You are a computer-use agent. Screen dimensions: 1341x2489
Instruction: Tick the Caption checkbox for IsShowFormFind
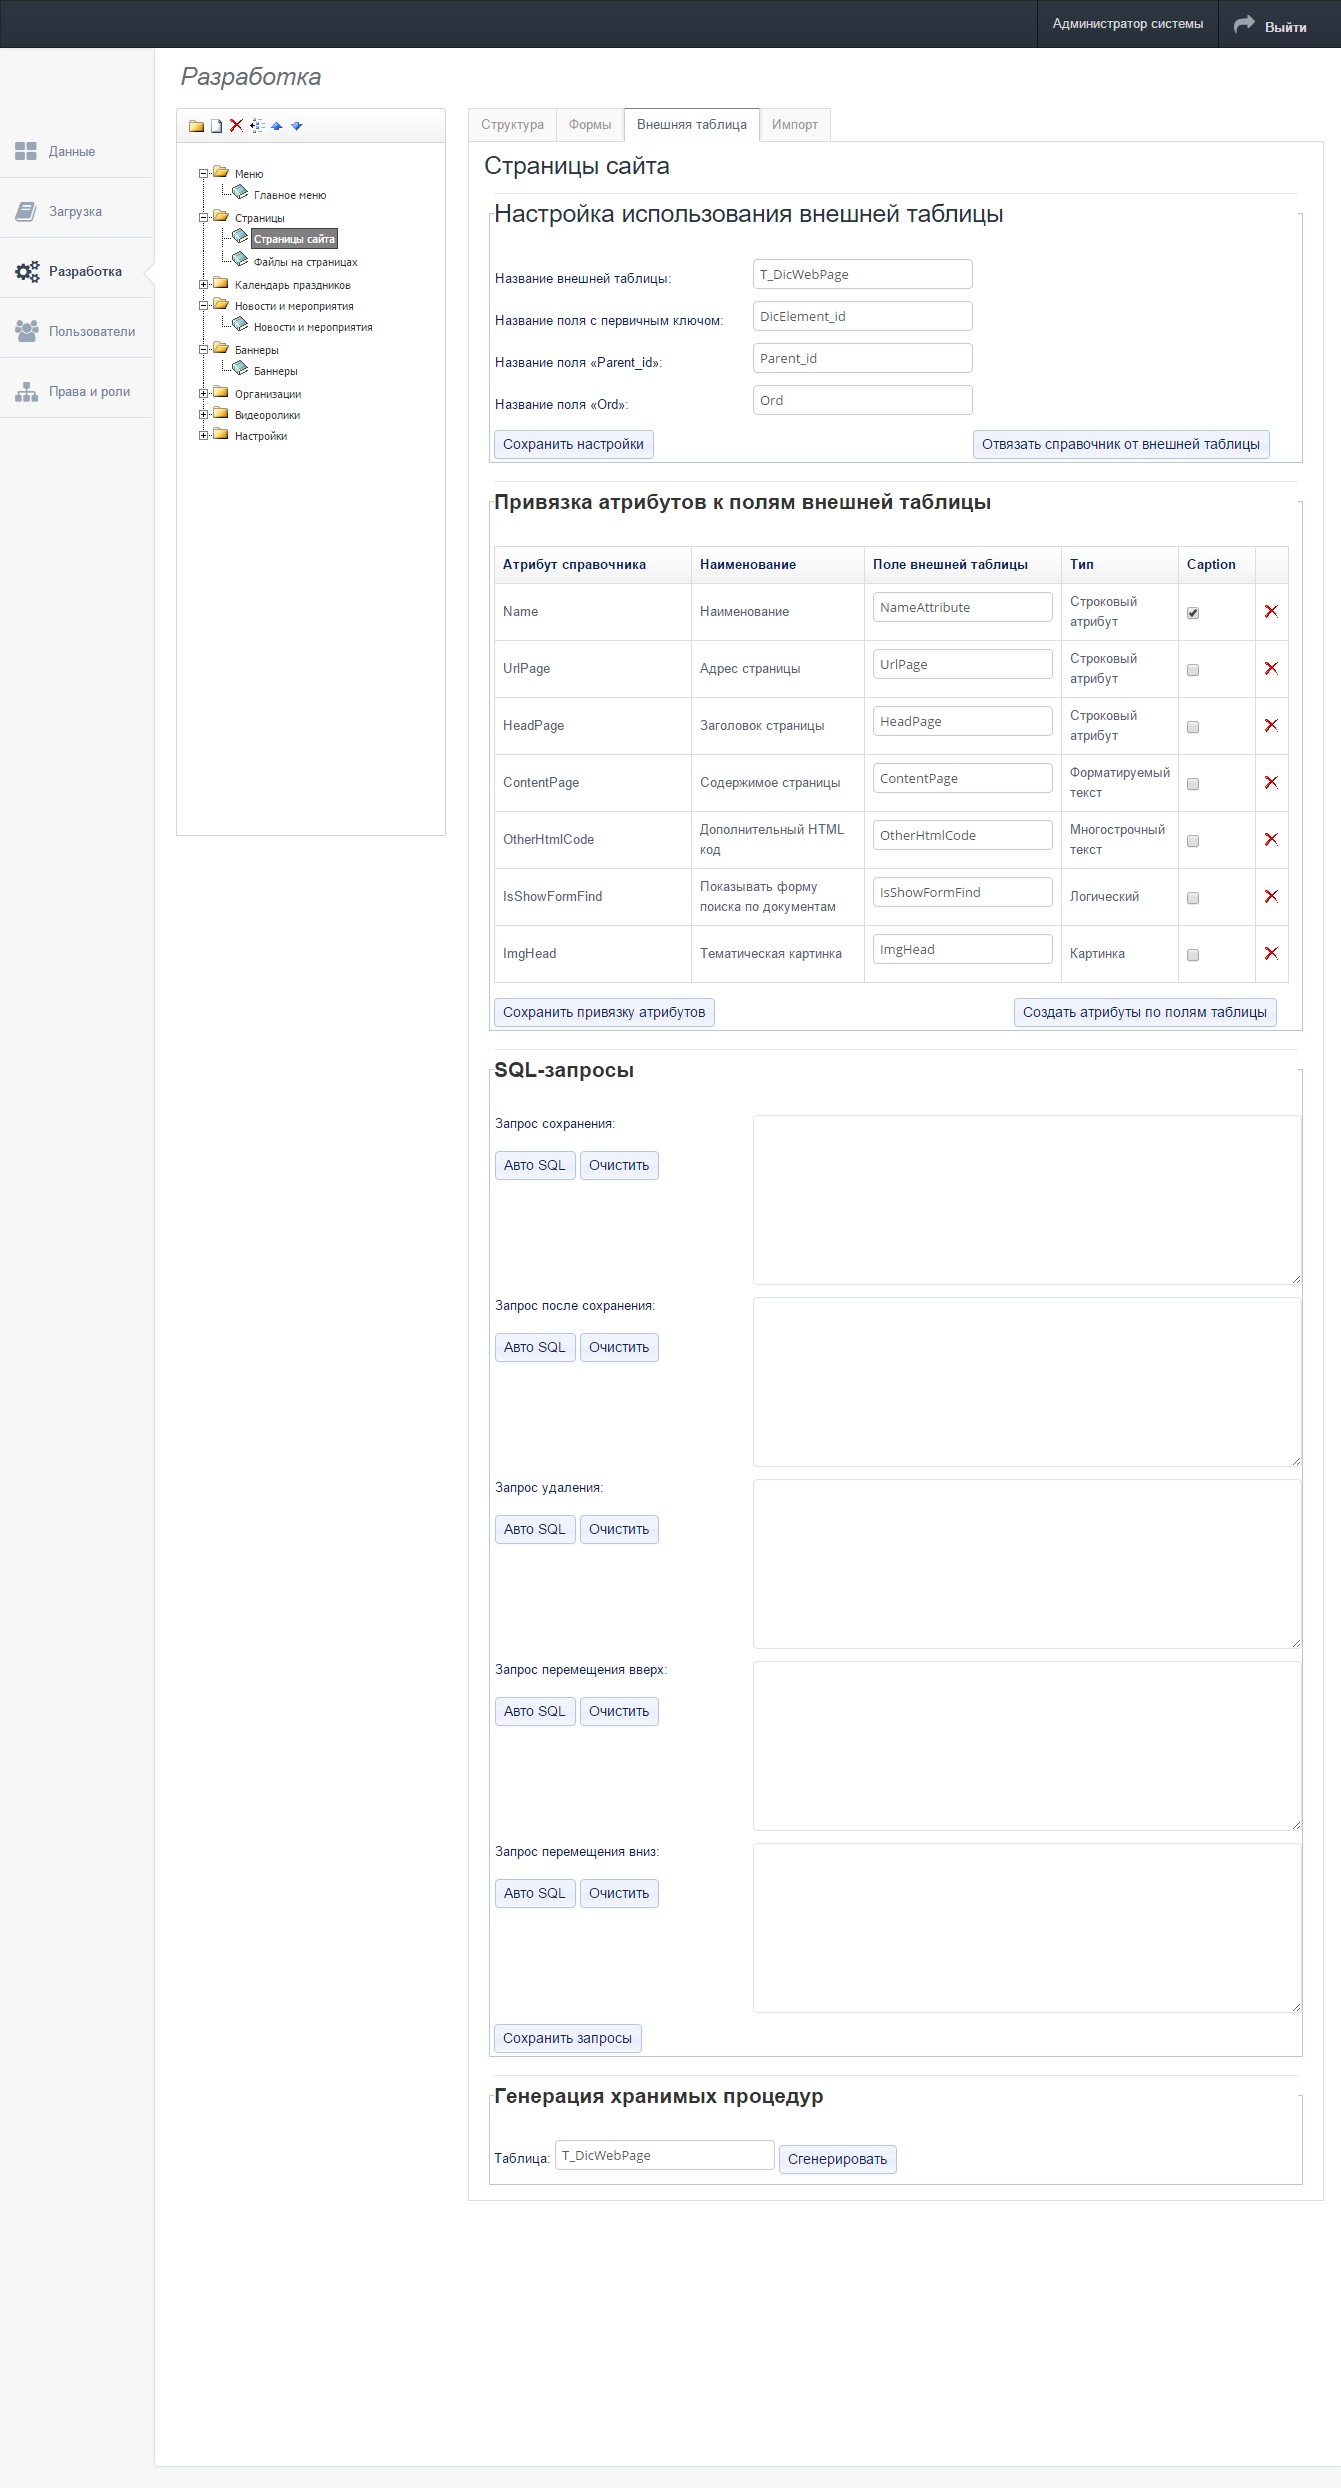(x=1193, y=898)
